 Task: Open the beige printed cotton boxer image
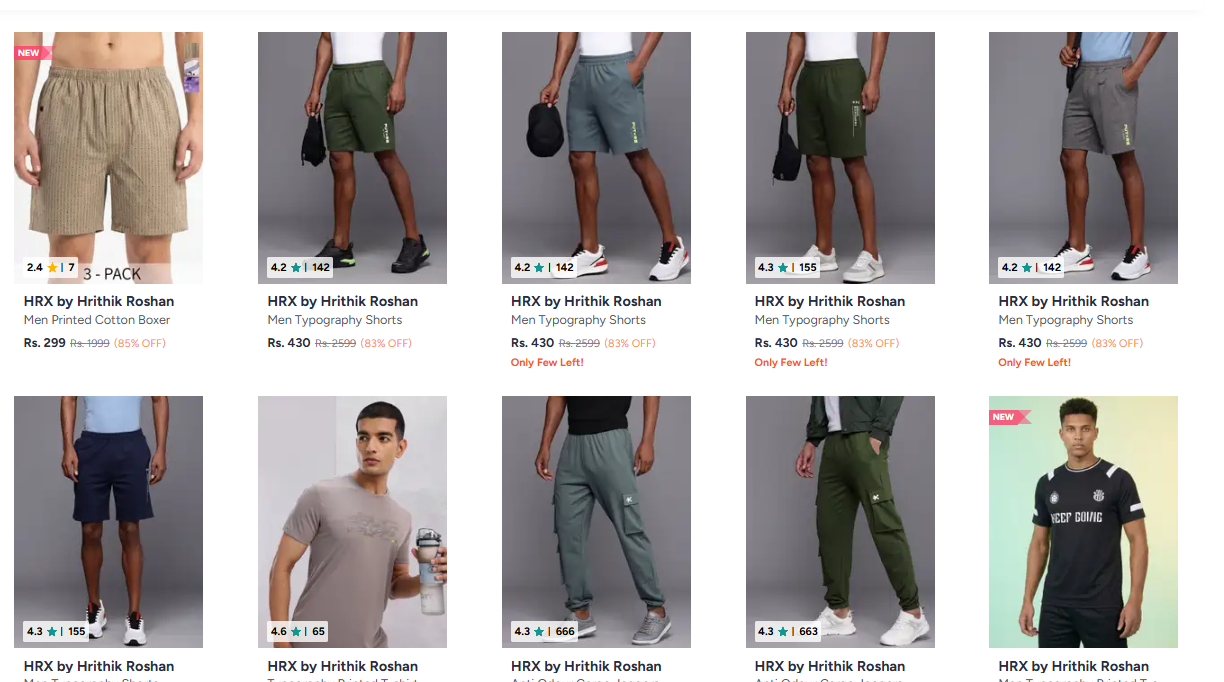click(108, 158)
